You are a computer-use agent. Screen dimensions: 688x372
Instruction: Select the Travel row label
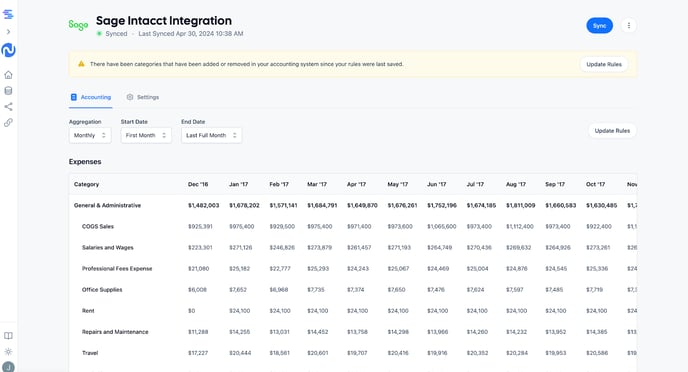point(90,353)
